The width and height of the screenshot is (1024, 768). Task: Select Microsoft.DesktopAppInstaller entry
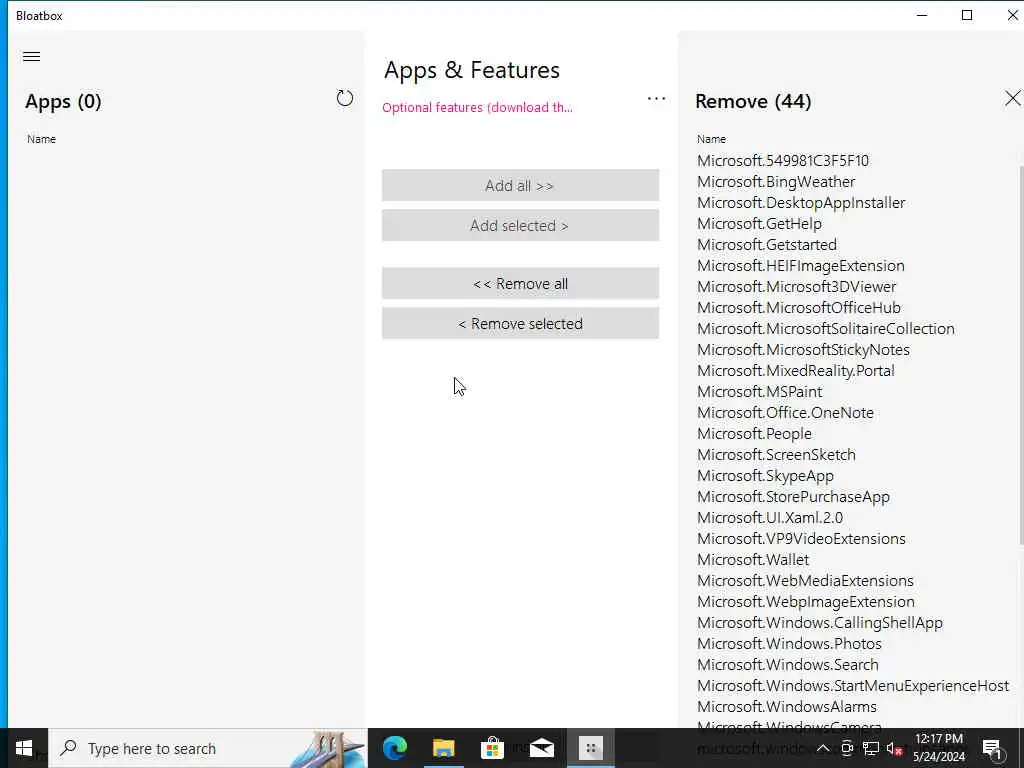tap(801, 202)
